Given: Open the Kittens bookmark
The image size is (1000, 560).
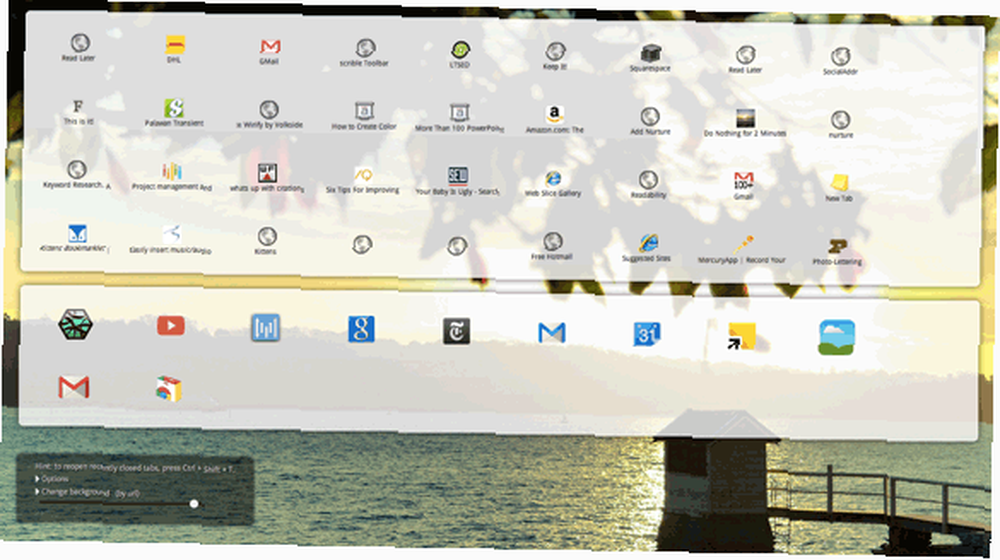Looking at the screenshot, I should (x=267, y=240).
